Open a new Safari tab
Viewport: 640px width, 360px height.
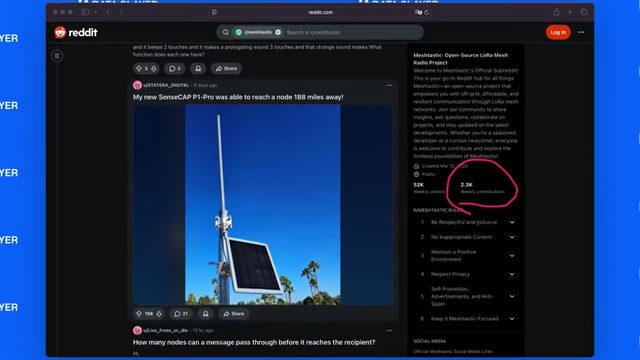[570, 12]
